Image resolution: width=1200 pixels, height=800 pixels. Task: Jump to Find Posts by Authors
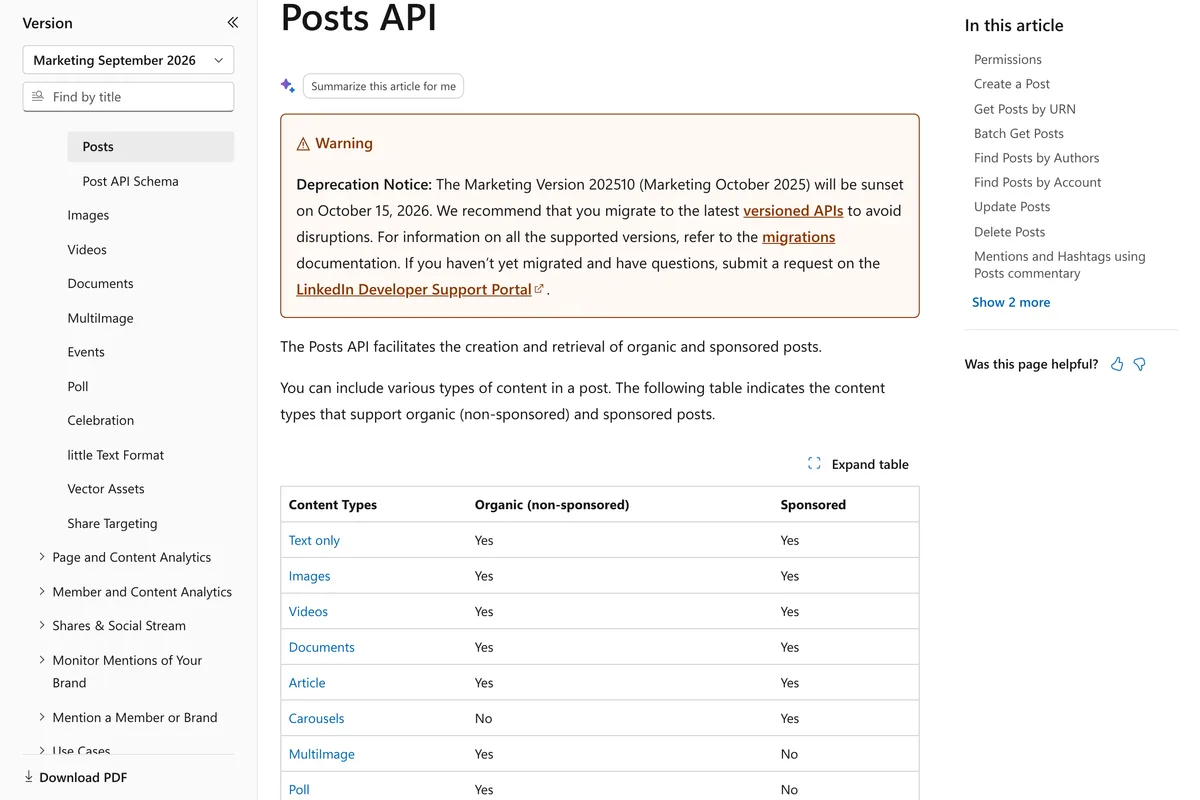click(x=1036, y=157)
